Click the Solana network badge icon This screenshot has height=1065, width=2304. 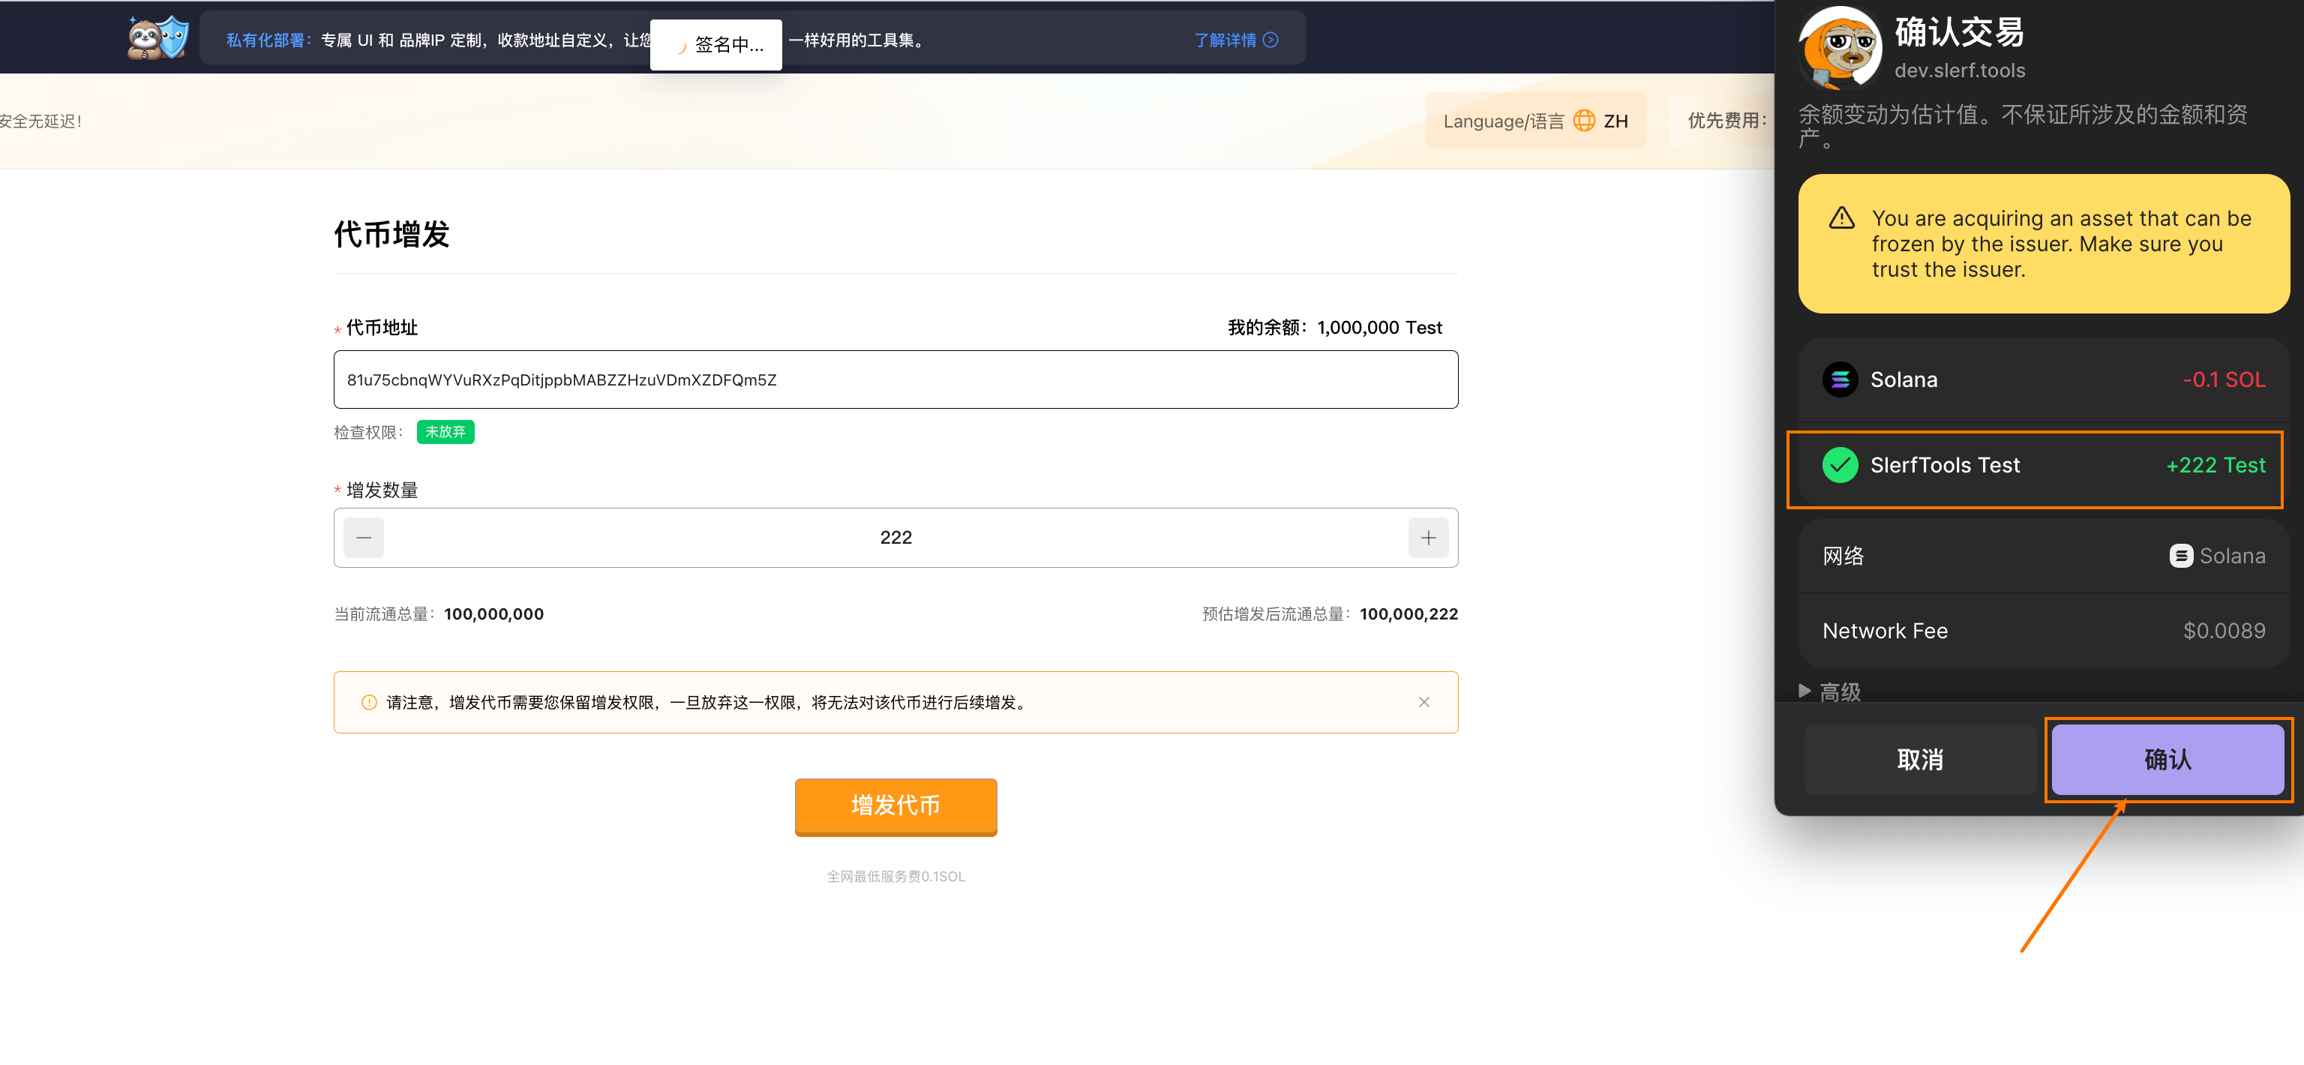(x=2180, y=556)
